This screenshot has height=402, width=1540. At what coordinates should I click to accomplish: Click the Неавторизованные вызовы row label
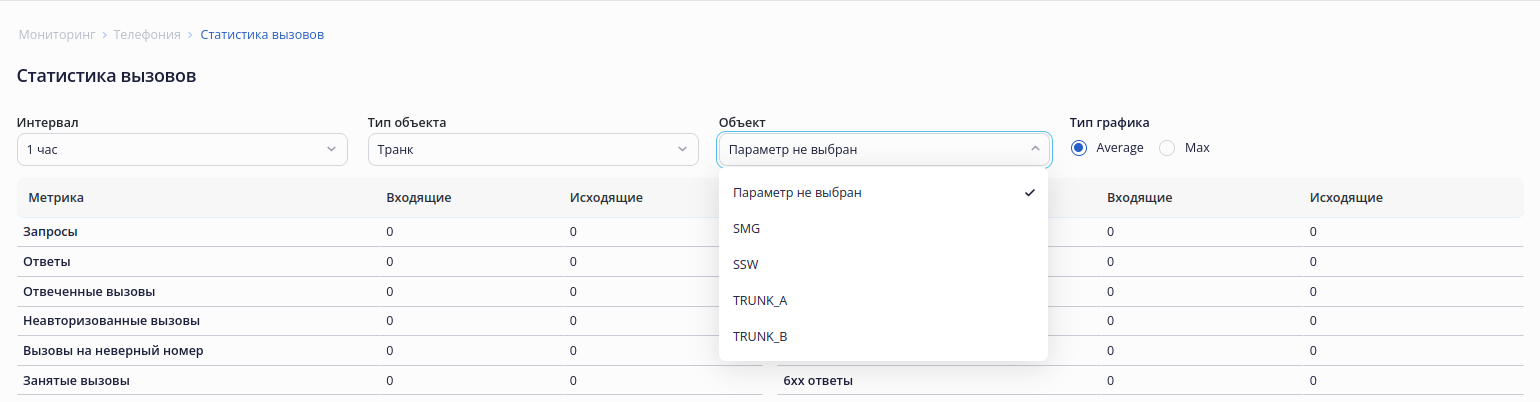112,321
